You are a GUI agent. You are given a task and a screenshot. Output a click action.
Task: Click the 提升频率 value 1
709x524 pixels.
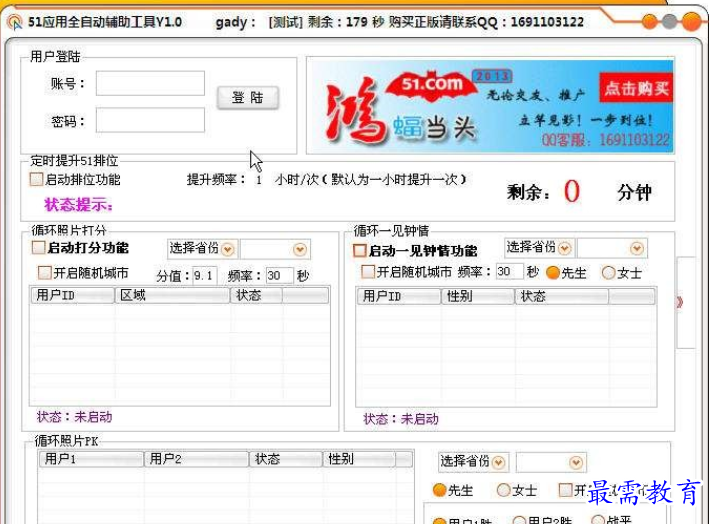259,180
